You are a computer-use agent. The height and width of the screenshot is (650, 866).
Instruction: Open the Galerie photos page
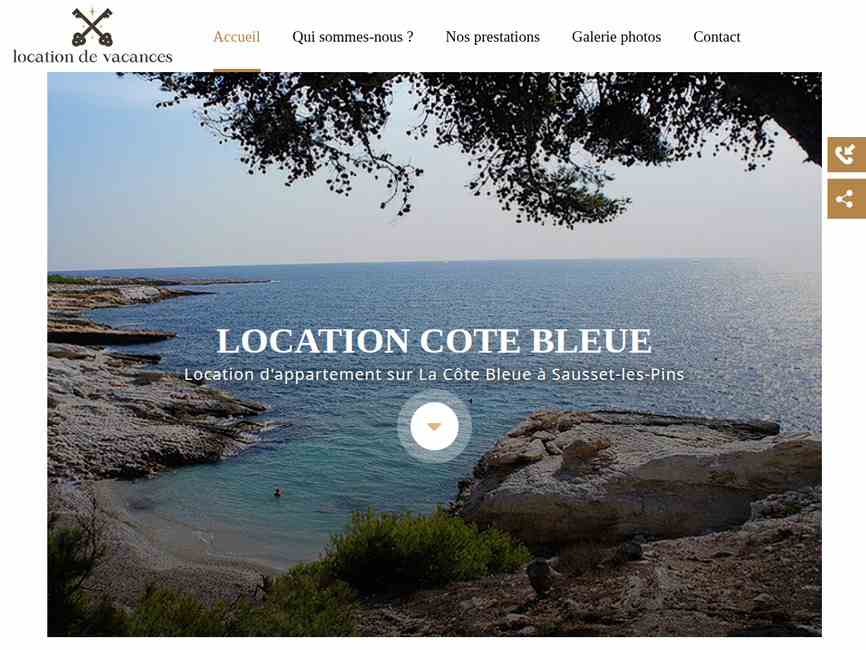point(616,36)
